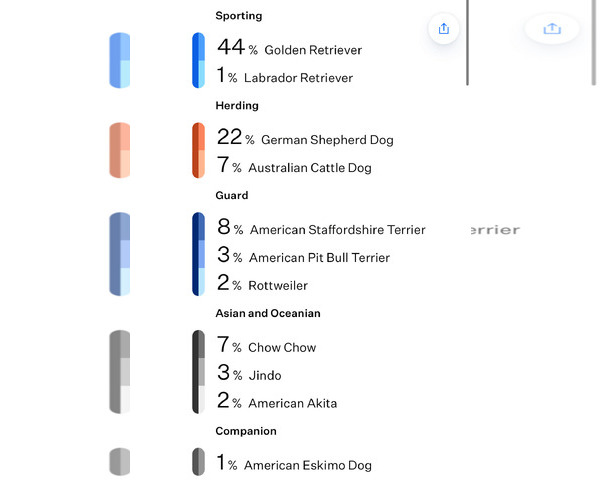Click the blue Sporting group color bar
This screenshot has height=500, width=600.
(198, 60)
